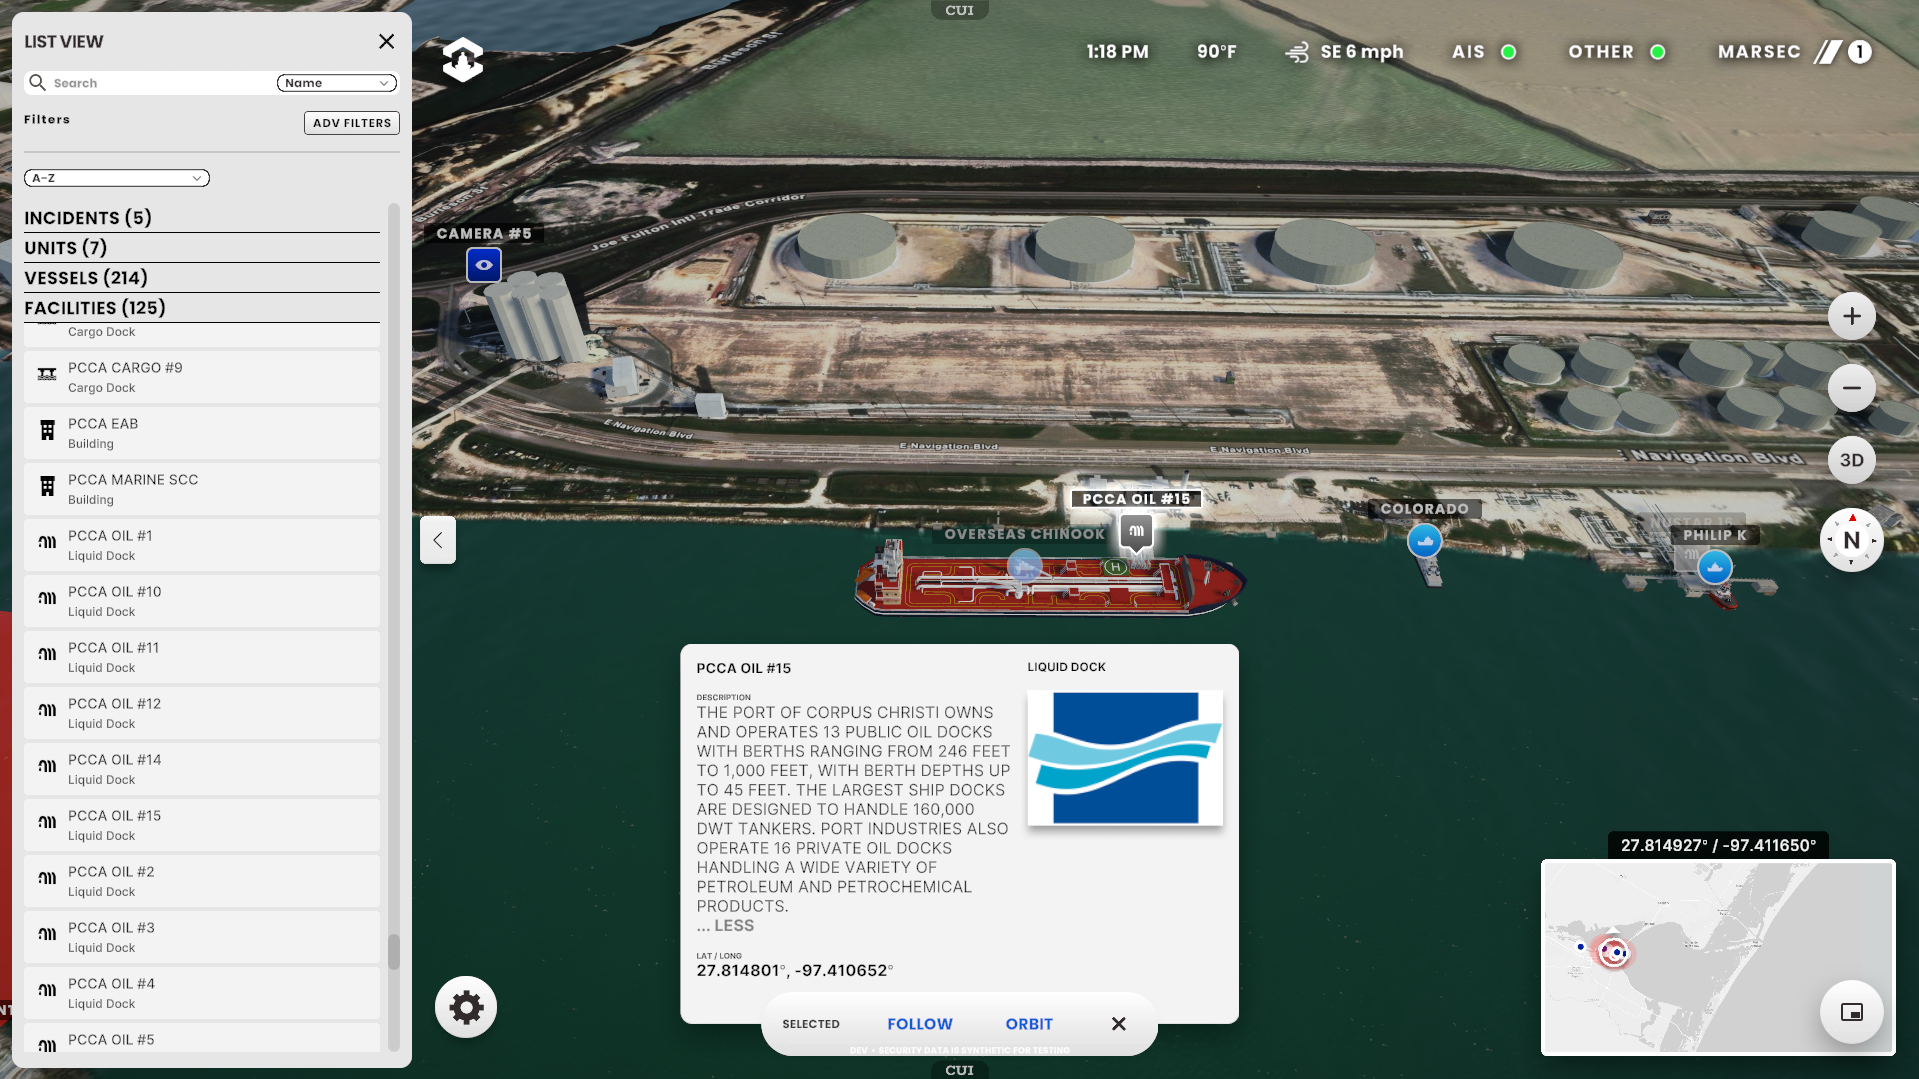Zoom in with the plus button
The width and height of the screenshot is (1919, 1079).
1851,316
